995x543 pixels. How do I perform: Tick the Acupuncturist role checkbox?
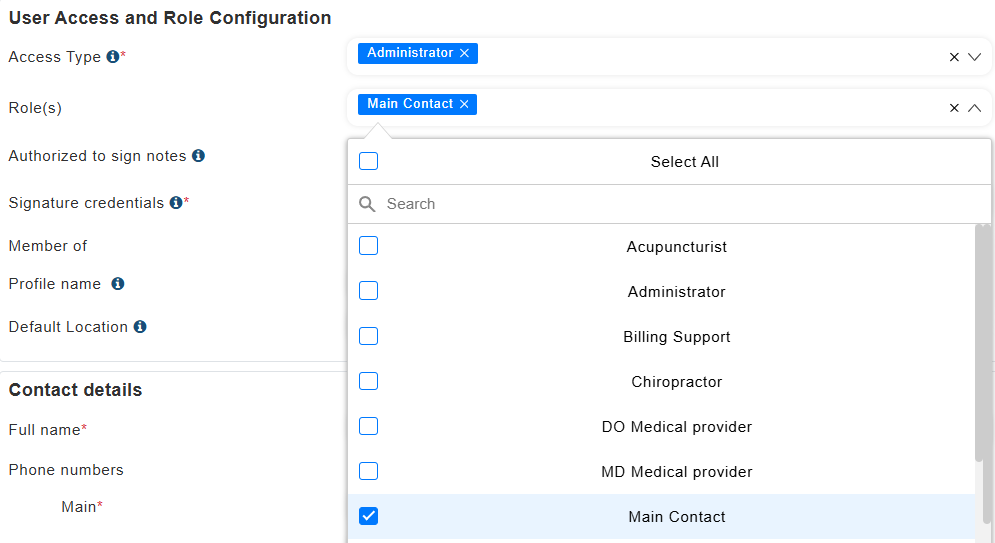(369, 246)
